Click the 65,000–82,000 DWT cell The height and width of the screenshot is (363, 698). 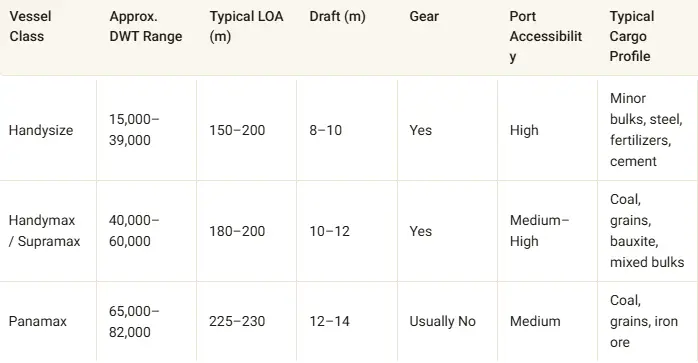134,322
